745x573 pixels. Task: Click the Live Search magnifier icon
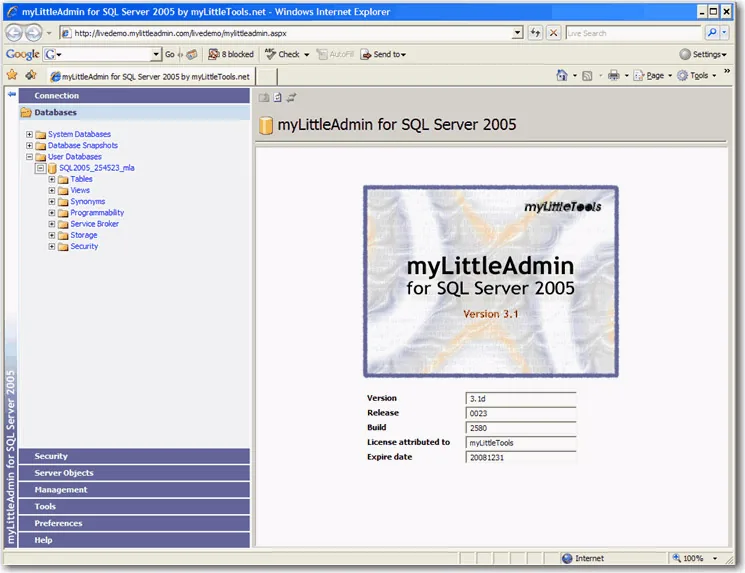tap(712, 33)
